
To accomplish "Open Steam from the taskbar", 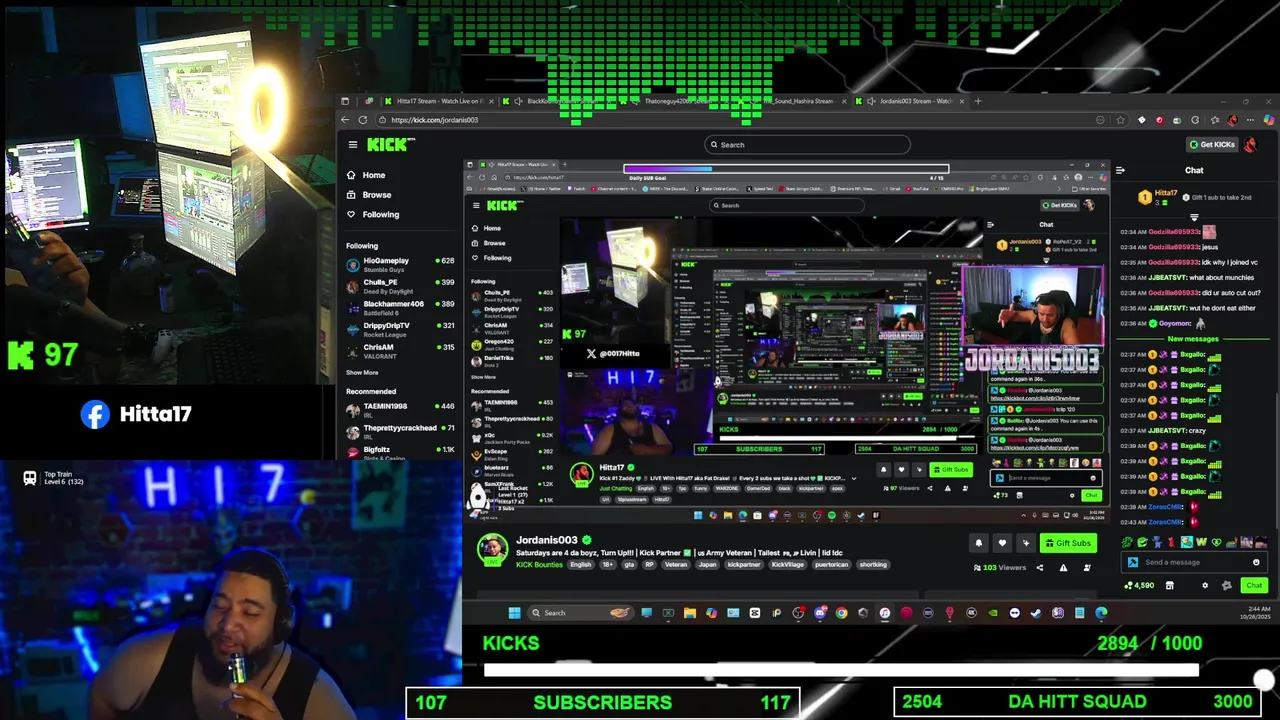I will coord(1036,613).
